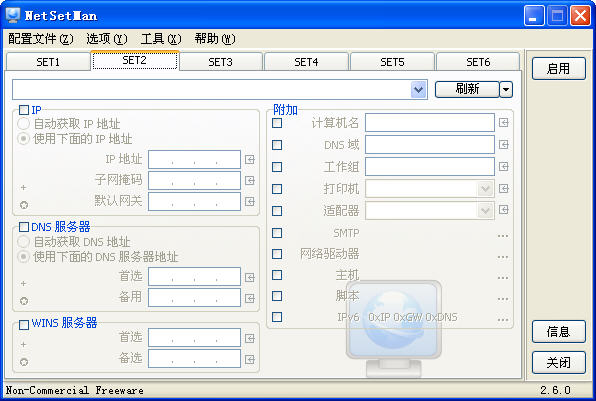Screen dimensions: 596x401
Task: Check the WINS 服务器 checkbox
Action: (x=24, y=325)
